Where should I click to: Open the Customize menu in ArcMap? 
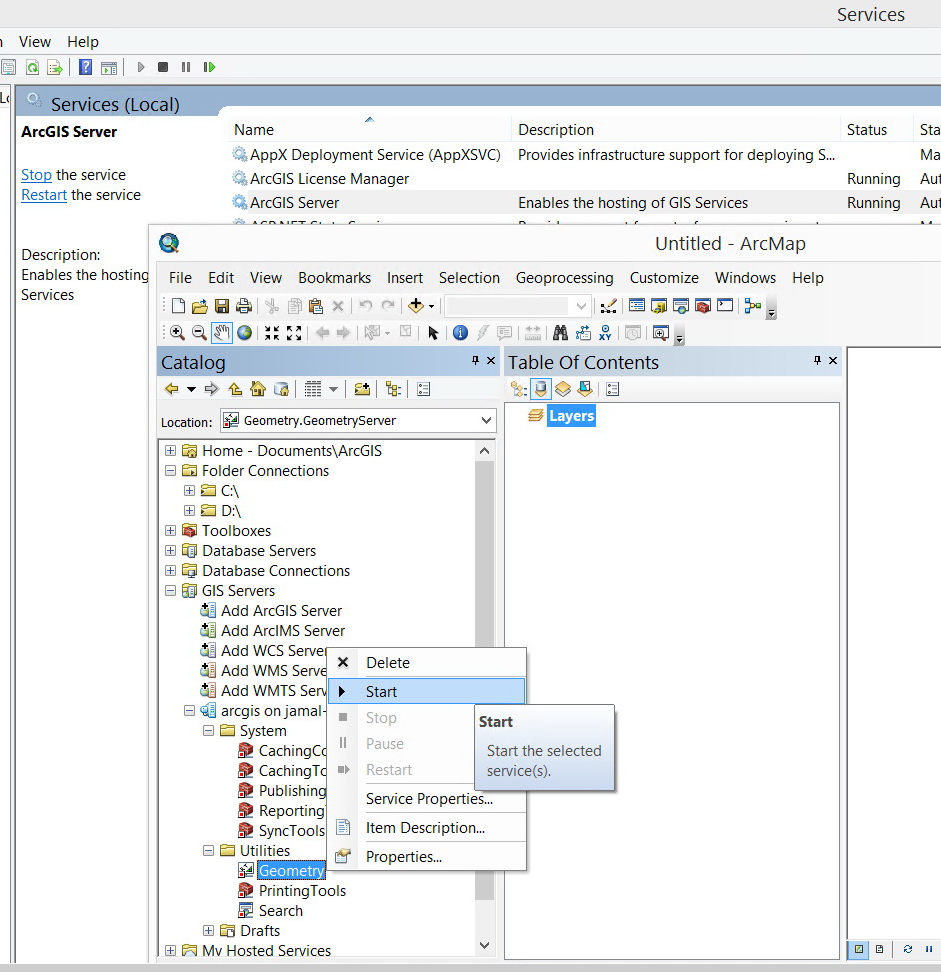[x=664, y=278]
